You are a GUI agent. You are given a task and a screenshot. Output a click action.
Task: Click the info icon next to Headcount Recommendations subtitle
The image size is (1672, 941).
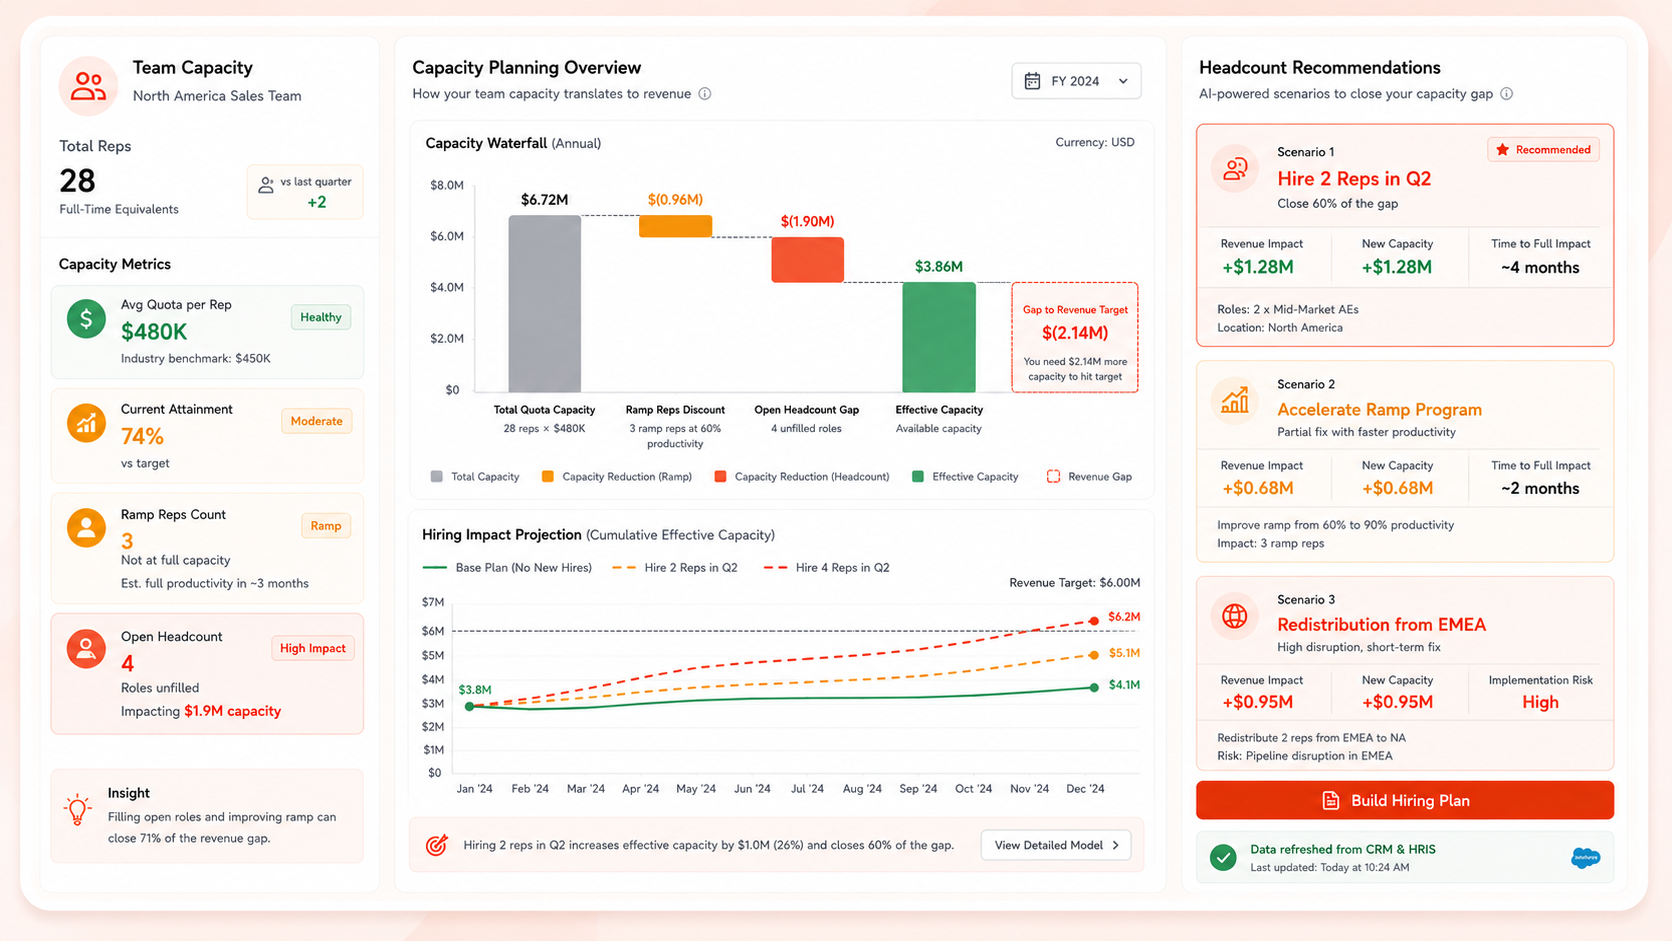point(1507,94)
